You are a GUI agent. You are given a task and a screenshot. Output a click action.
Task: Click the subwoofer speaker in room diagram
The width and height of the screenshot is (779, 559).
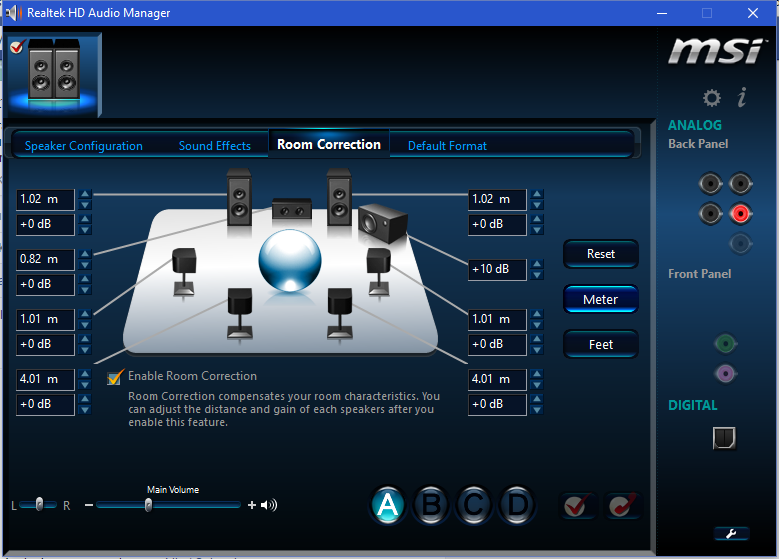click(x=381, y=221)
